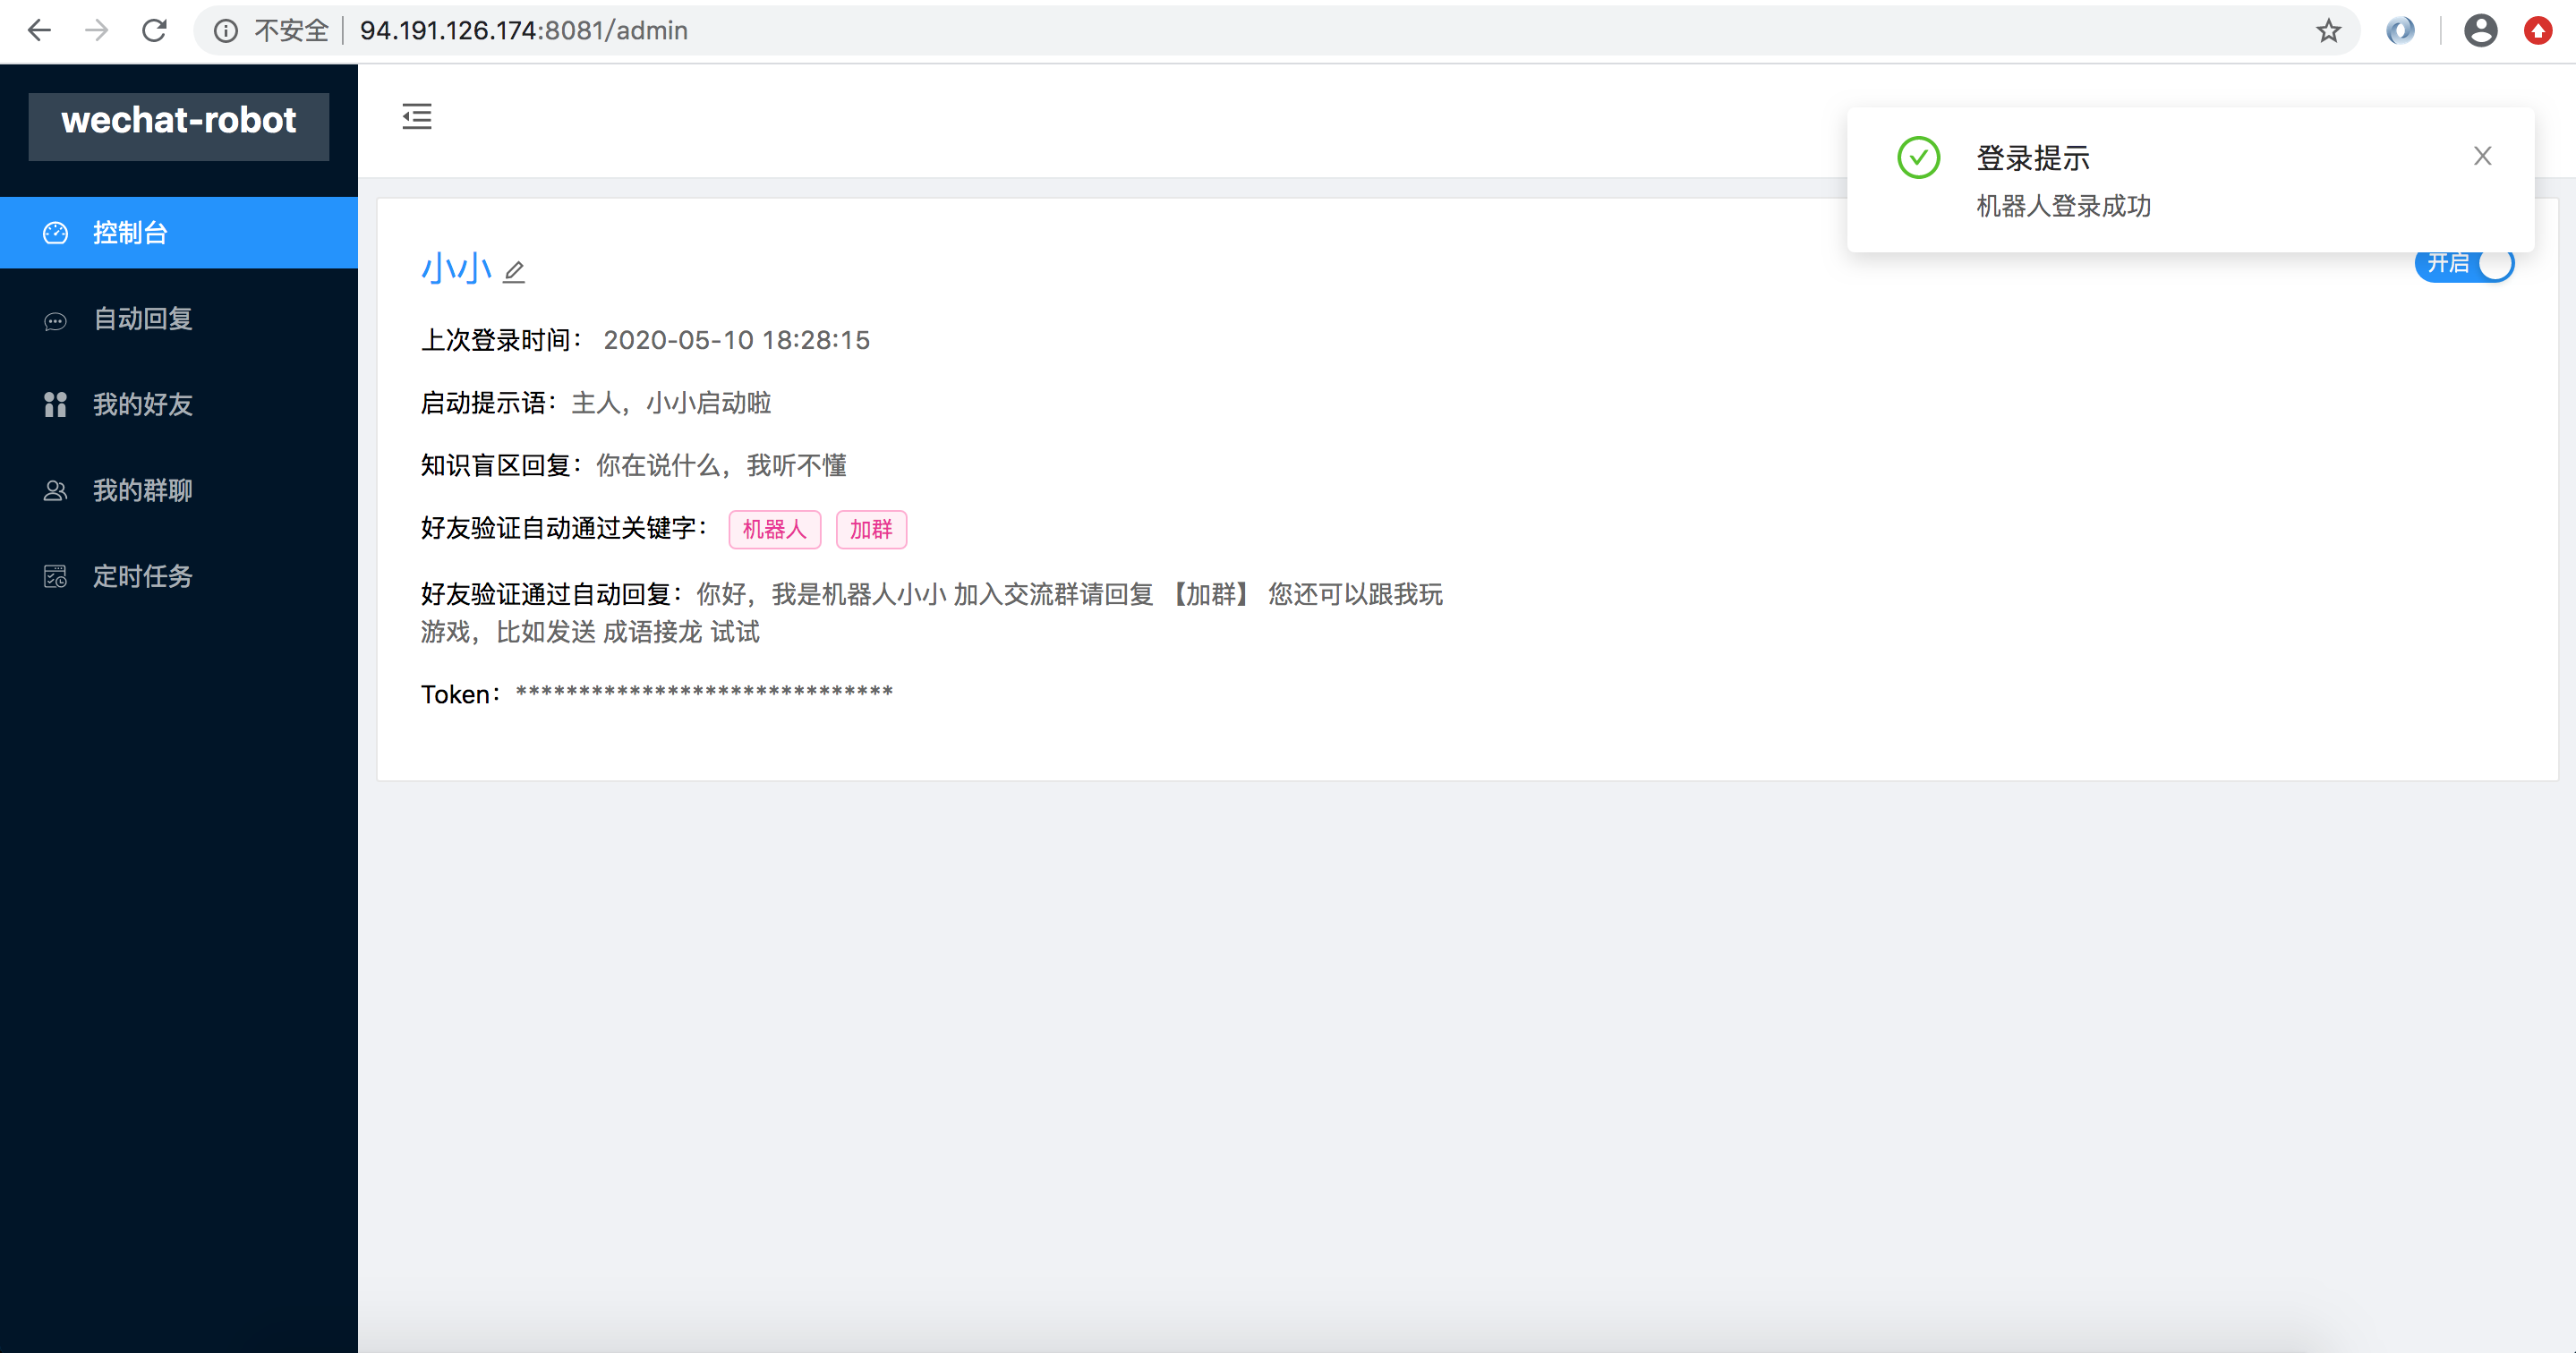Click the browser address bar URL

[x=524, y=31]
